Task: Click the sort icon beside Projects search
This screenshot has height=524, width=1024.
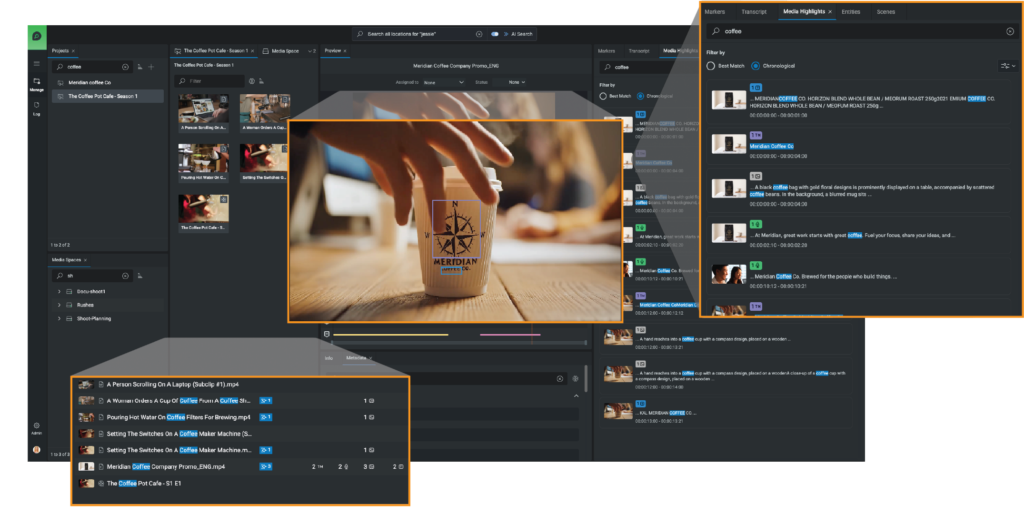Action: 140,67
